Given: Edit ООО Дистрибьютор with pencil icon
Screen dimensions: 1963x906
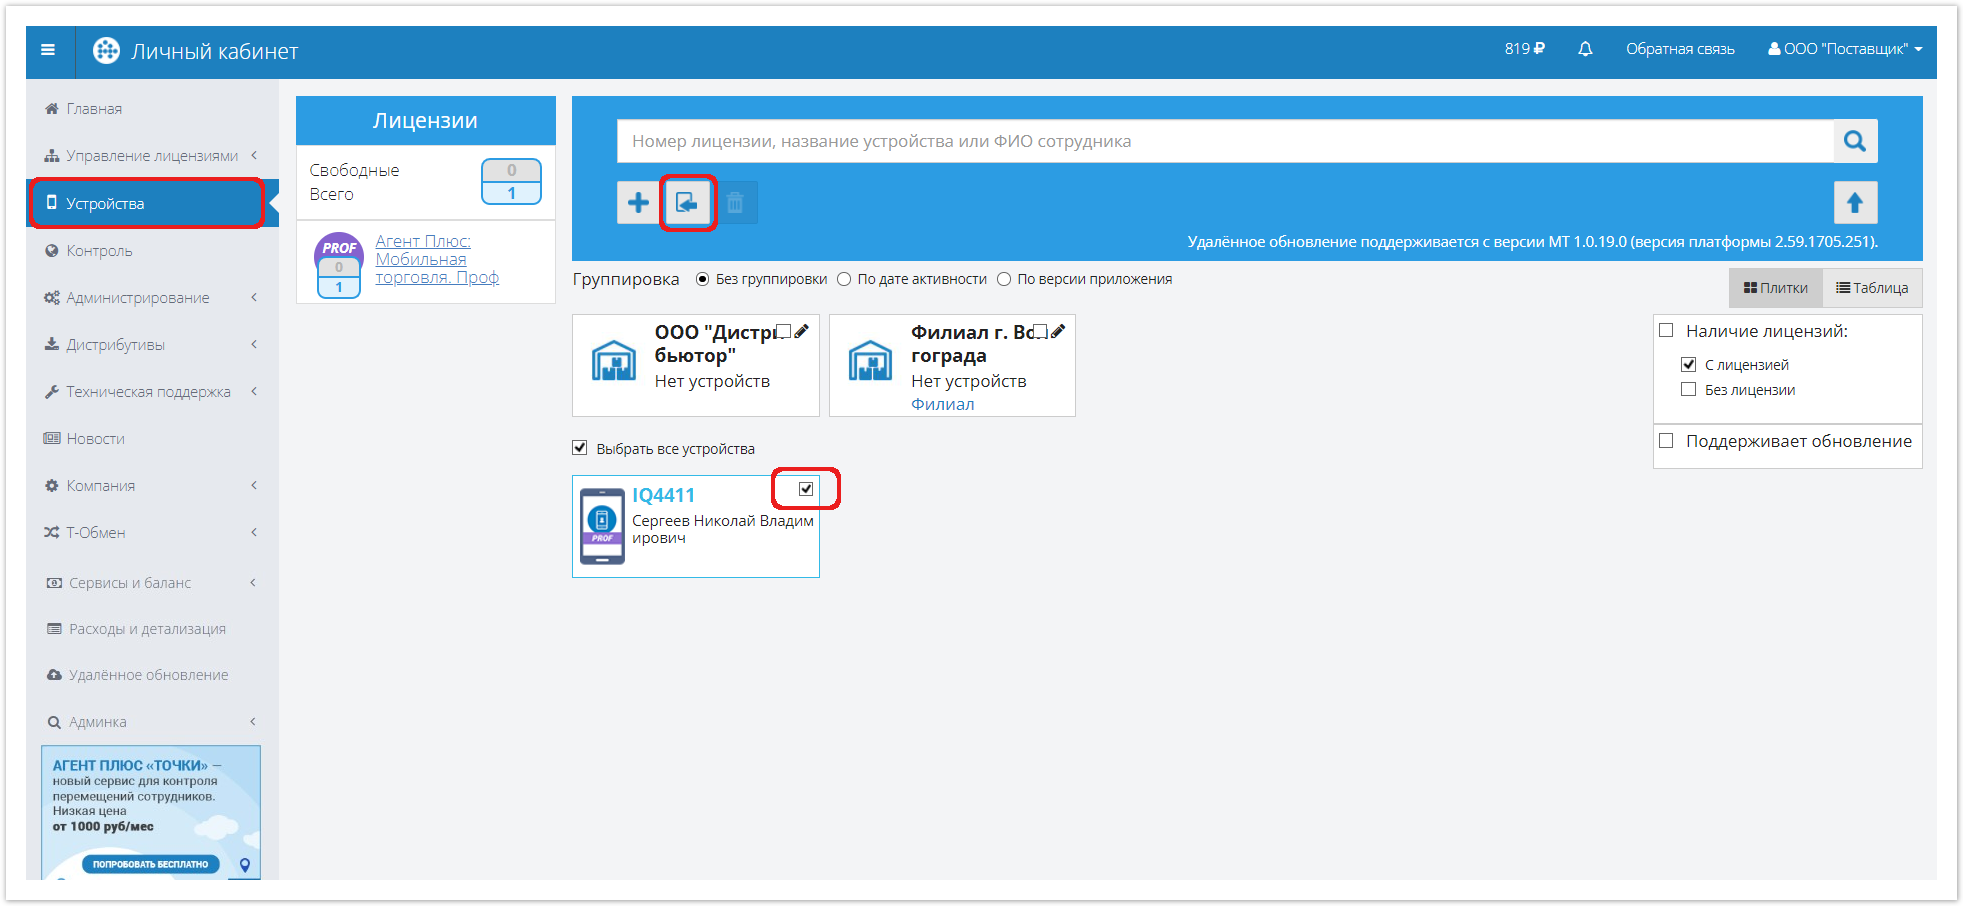Looking at the screenshot, I should click(801, 331).
